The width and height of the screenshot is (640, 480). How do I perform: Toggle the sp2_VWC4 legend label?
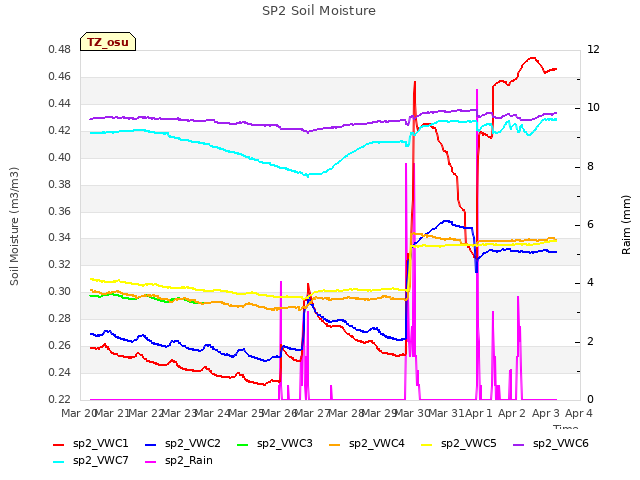[x=376, y=444]
